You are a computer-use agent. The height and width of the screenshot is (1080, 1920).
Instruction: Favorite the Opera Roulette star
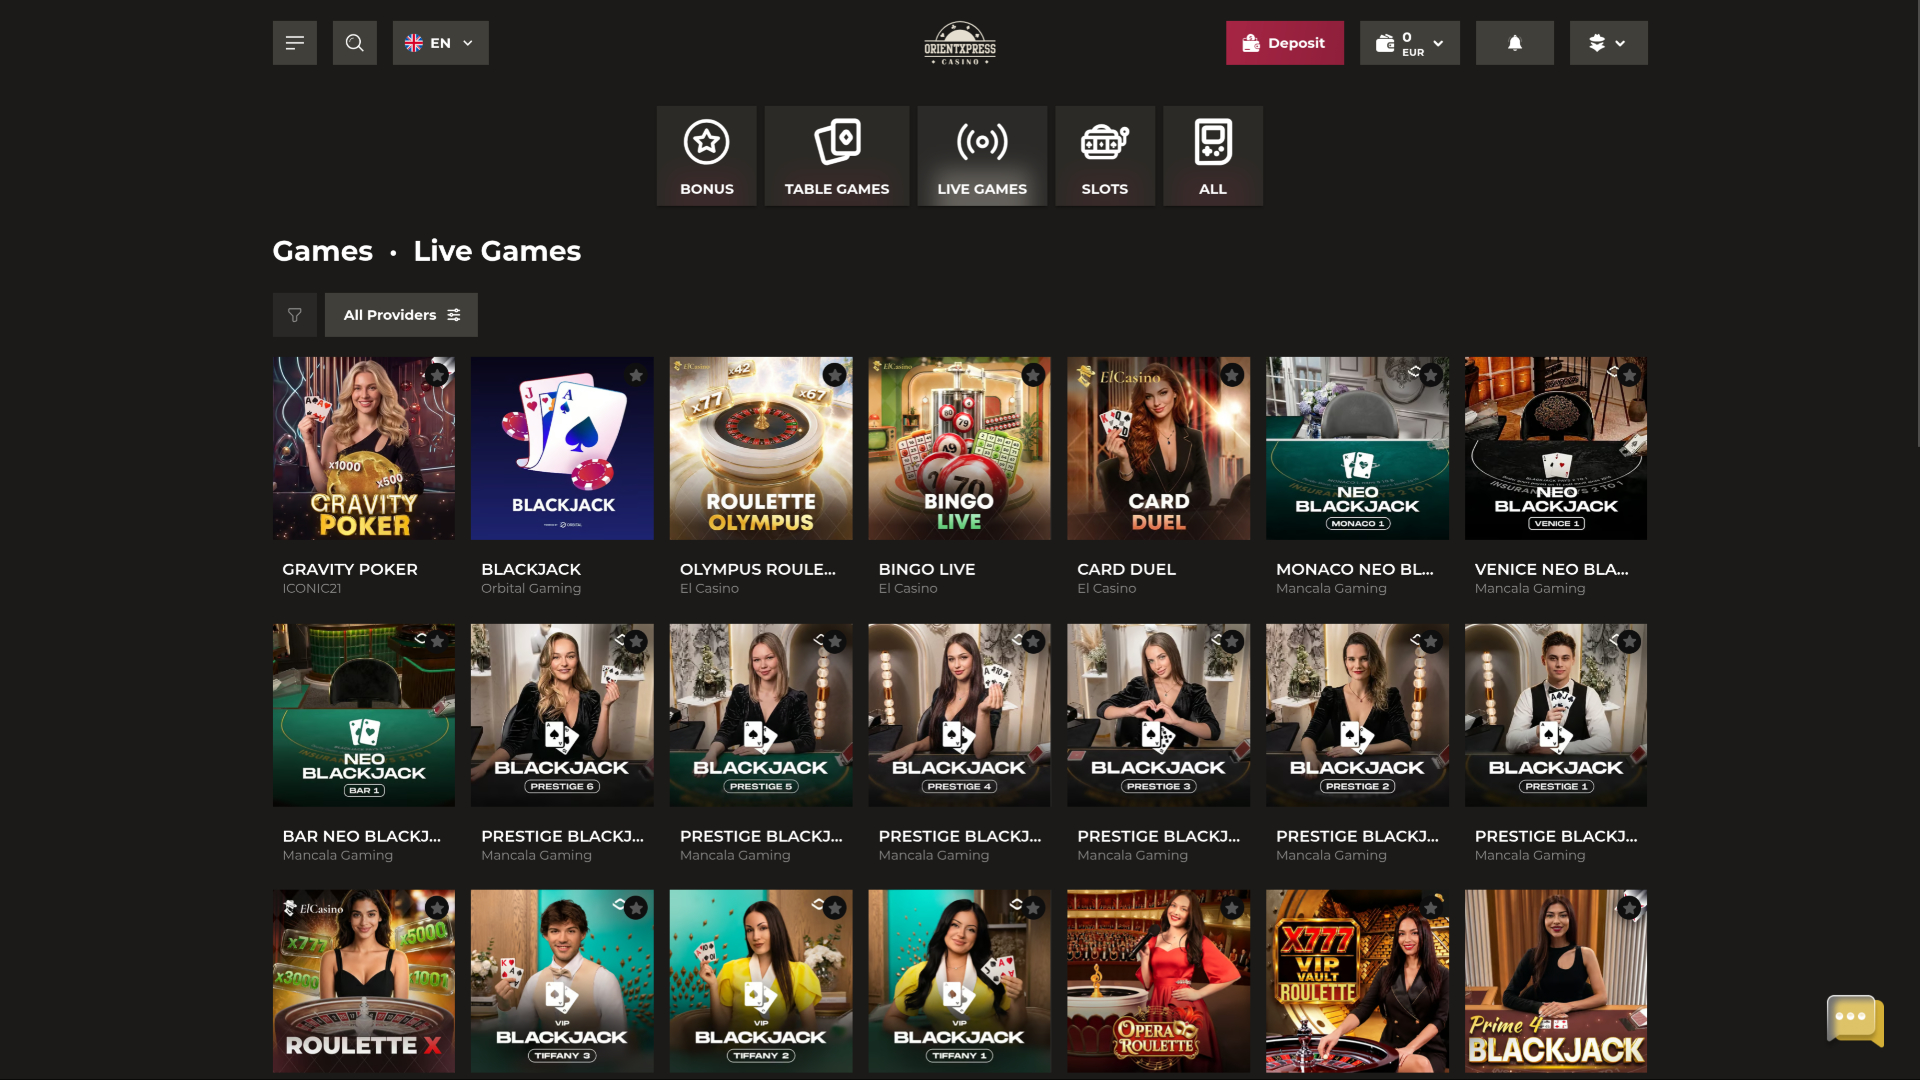pyautogui.click(x=1232, y=908)
